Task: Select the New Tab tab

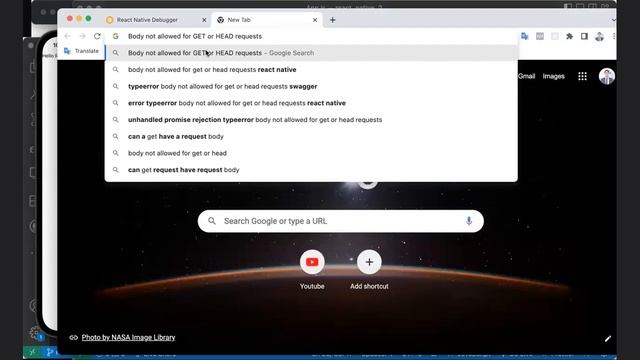Action: point(267,20)
